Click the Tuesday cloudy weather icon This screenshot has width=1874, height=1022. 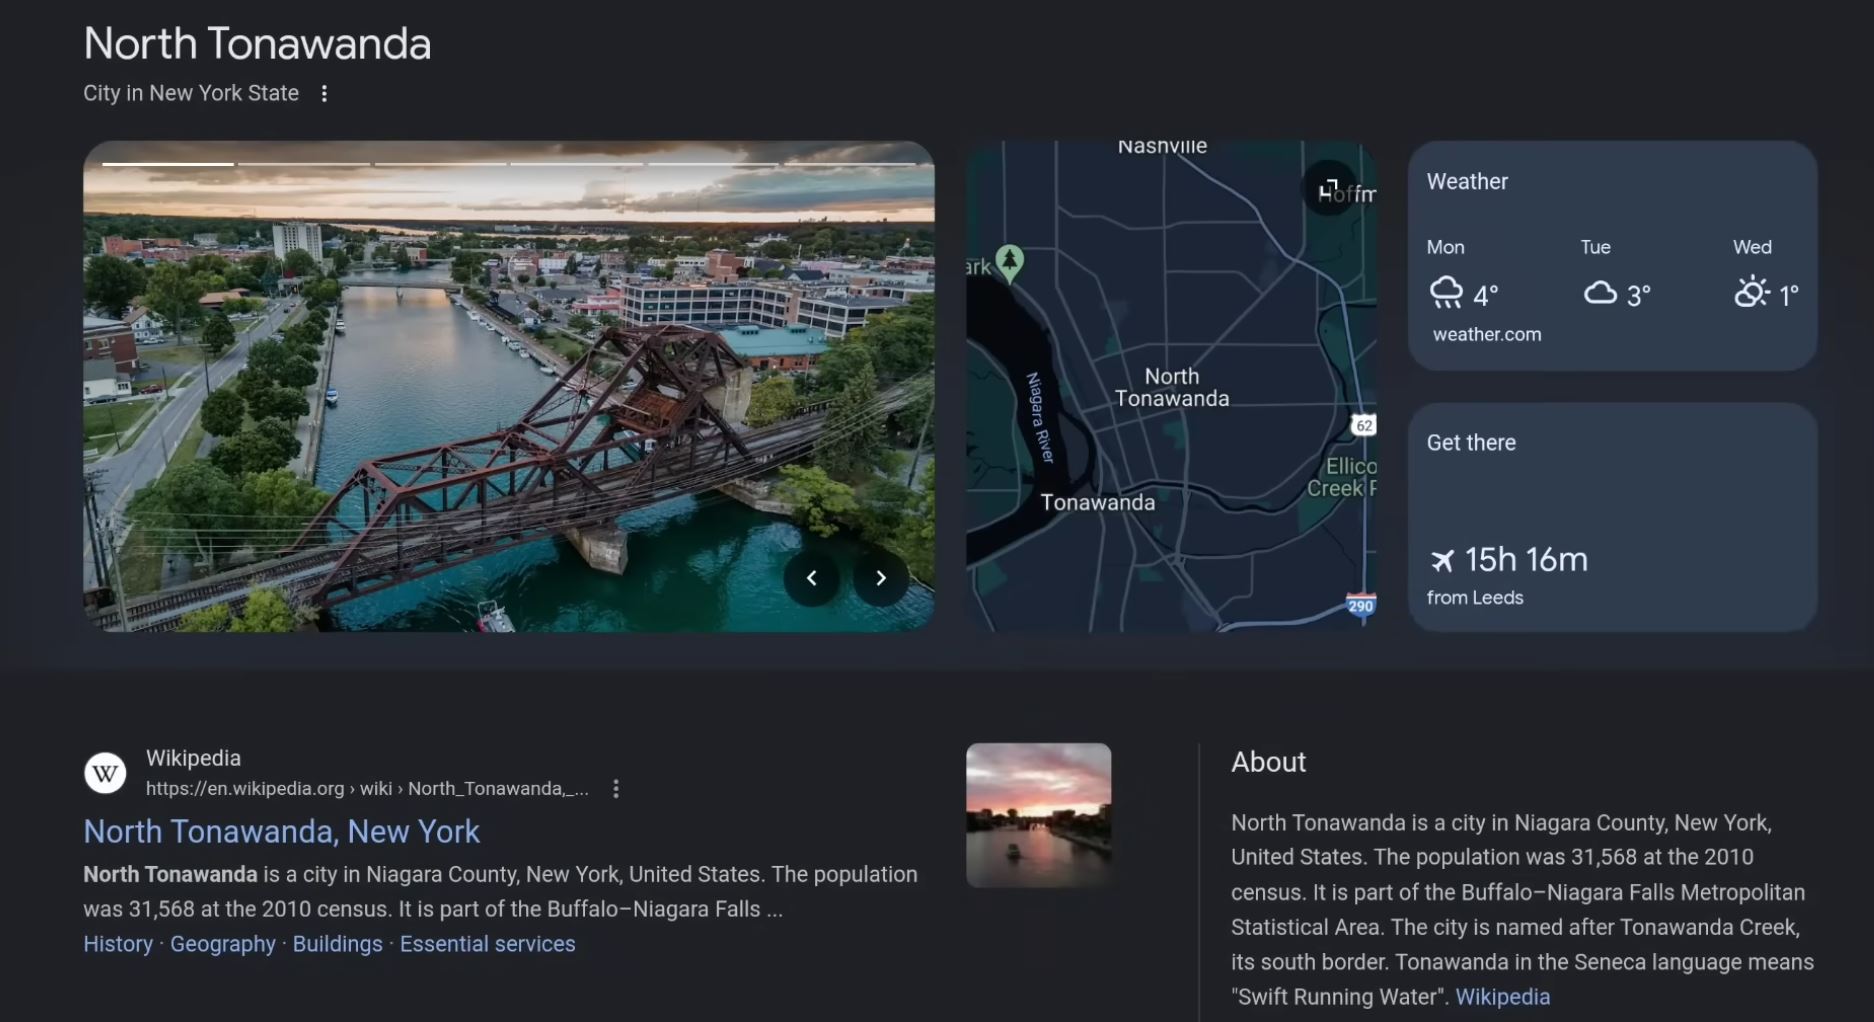pos(1600,293)
